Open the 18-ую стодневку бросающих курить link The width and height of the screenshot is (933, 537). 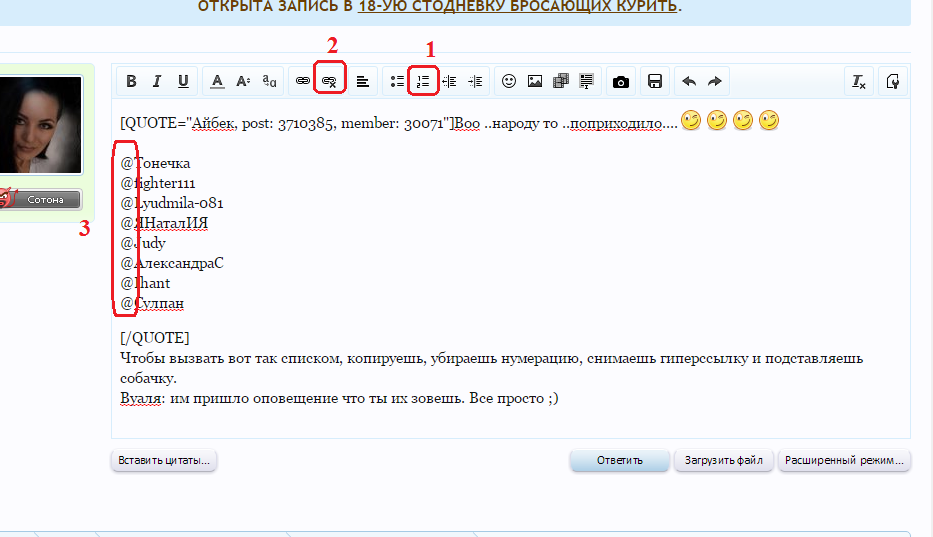click(x=517, y=6)
